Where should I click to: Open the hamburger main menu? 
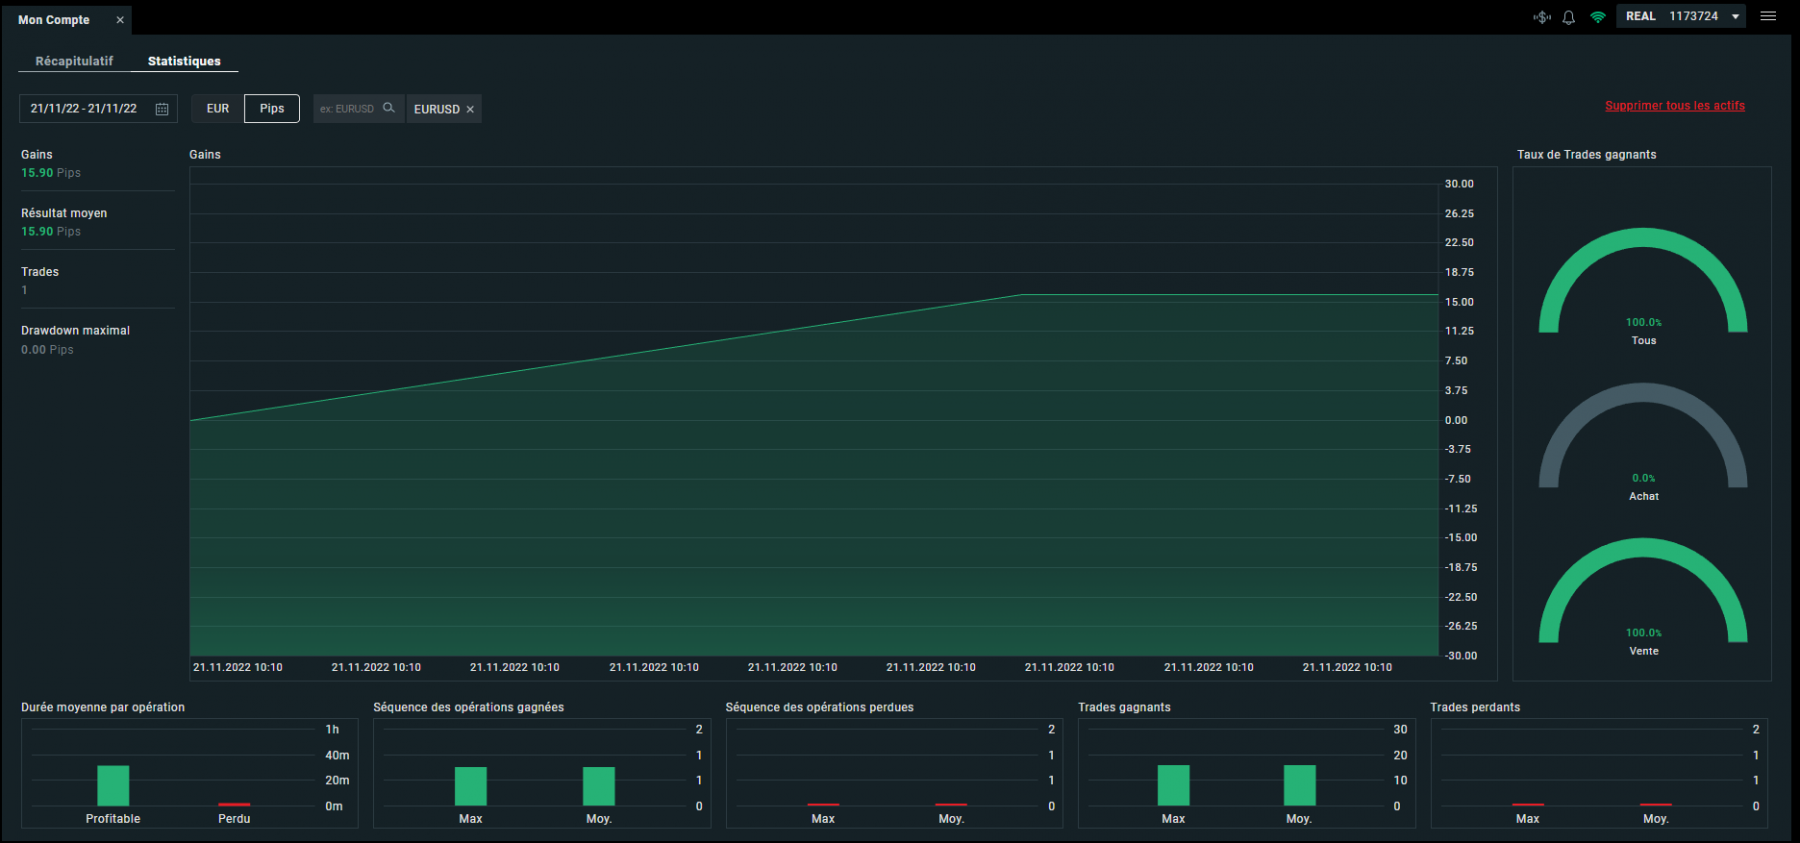coord(1768,16)
